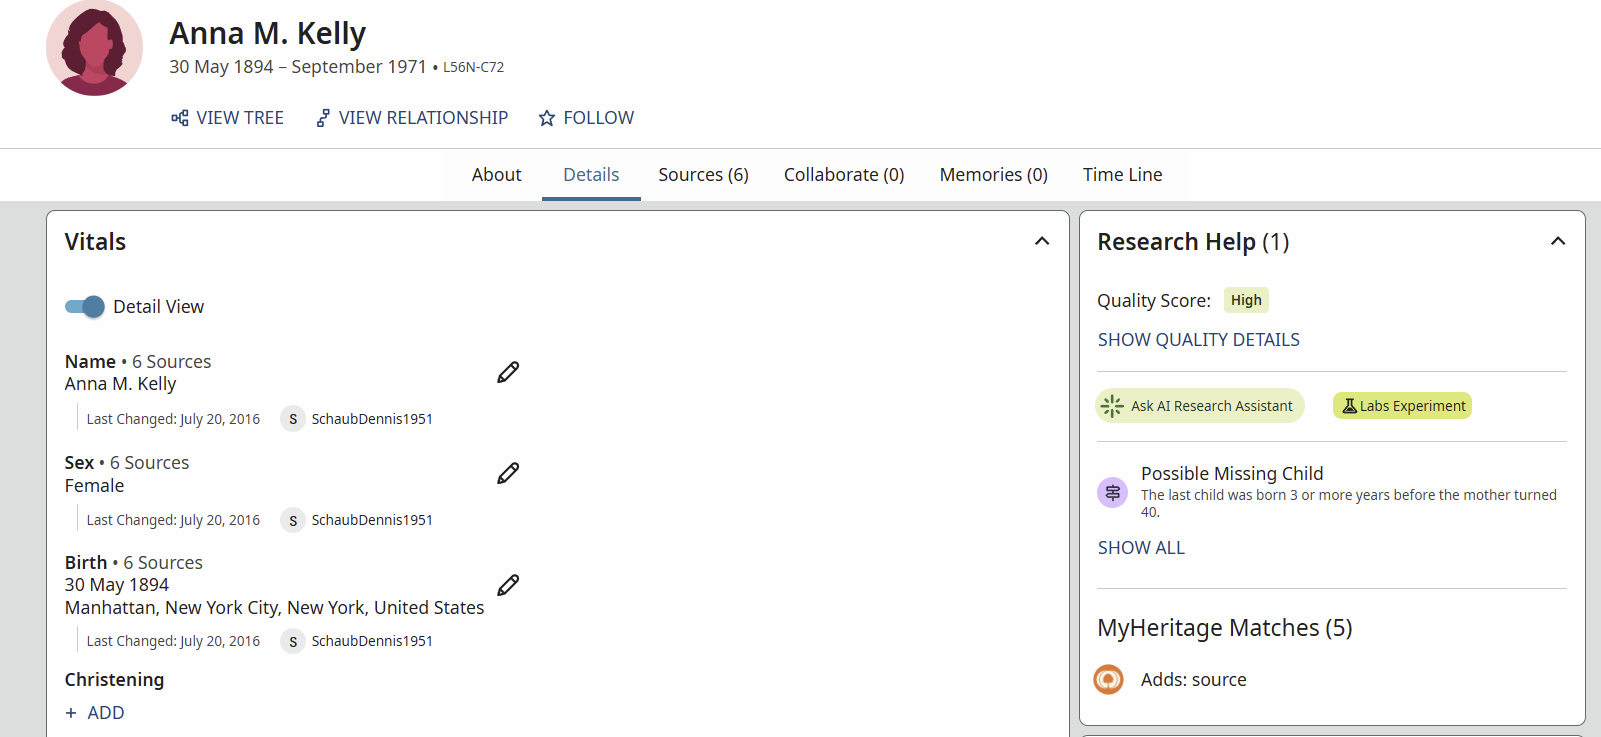Open the Collaborate (0) tab
This screenshot has width=1601, height=737.
coord(844,175)
